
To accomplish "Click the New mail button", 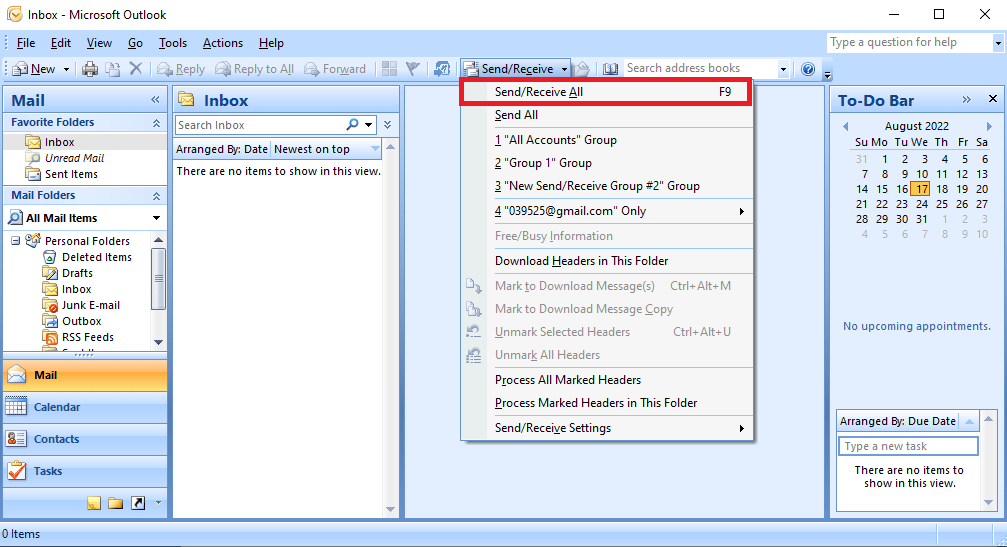I will coord(35,69).
